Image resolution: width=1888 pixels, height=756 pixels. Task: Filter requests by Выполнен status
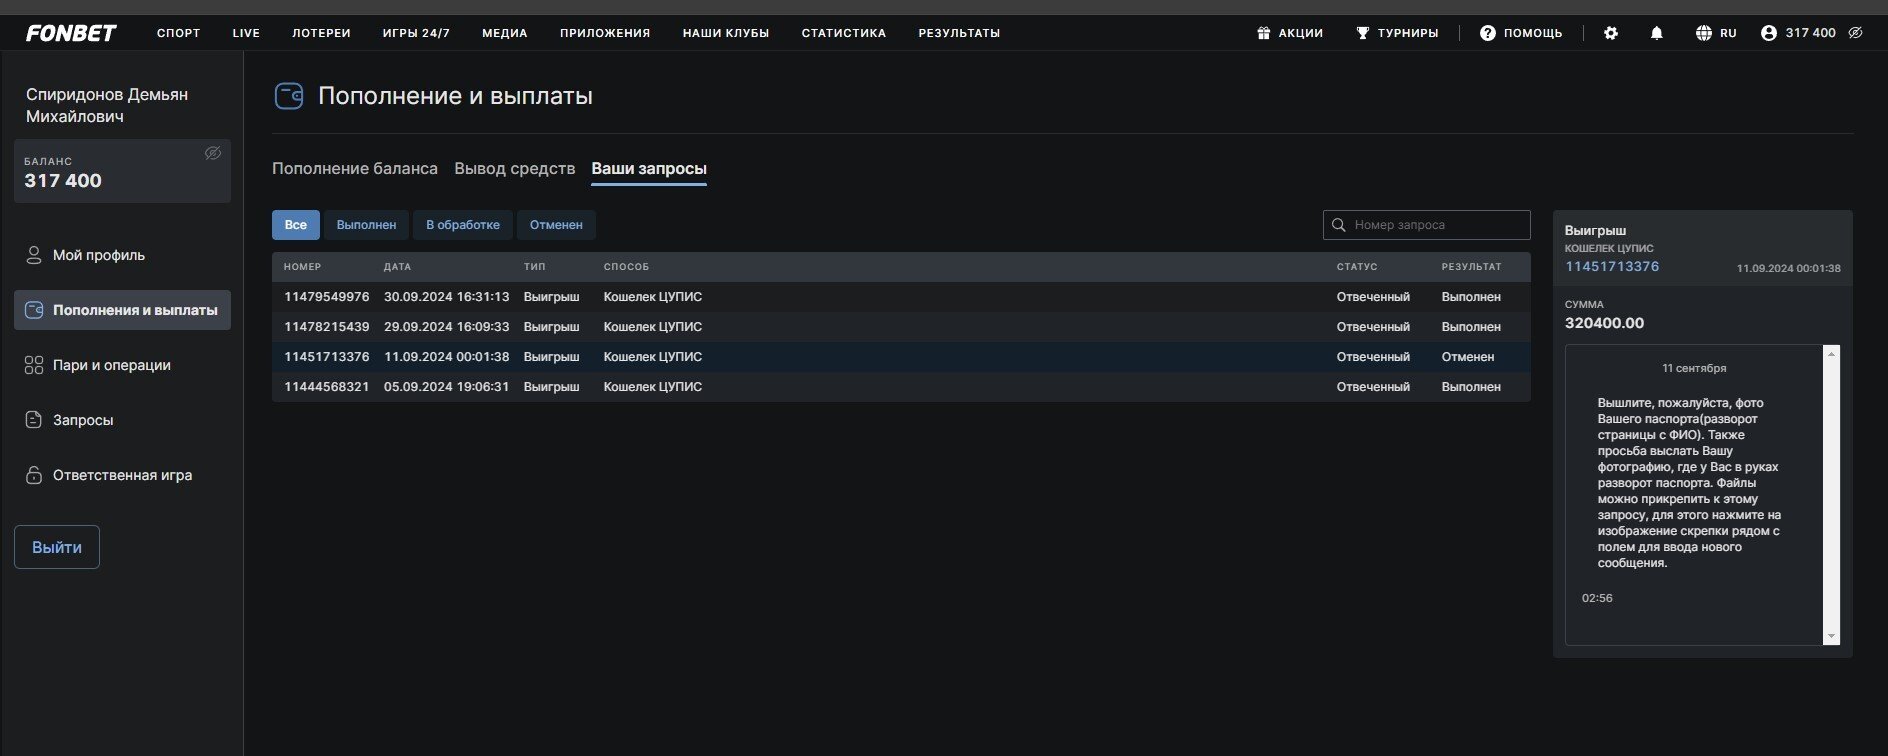point(366,225)
